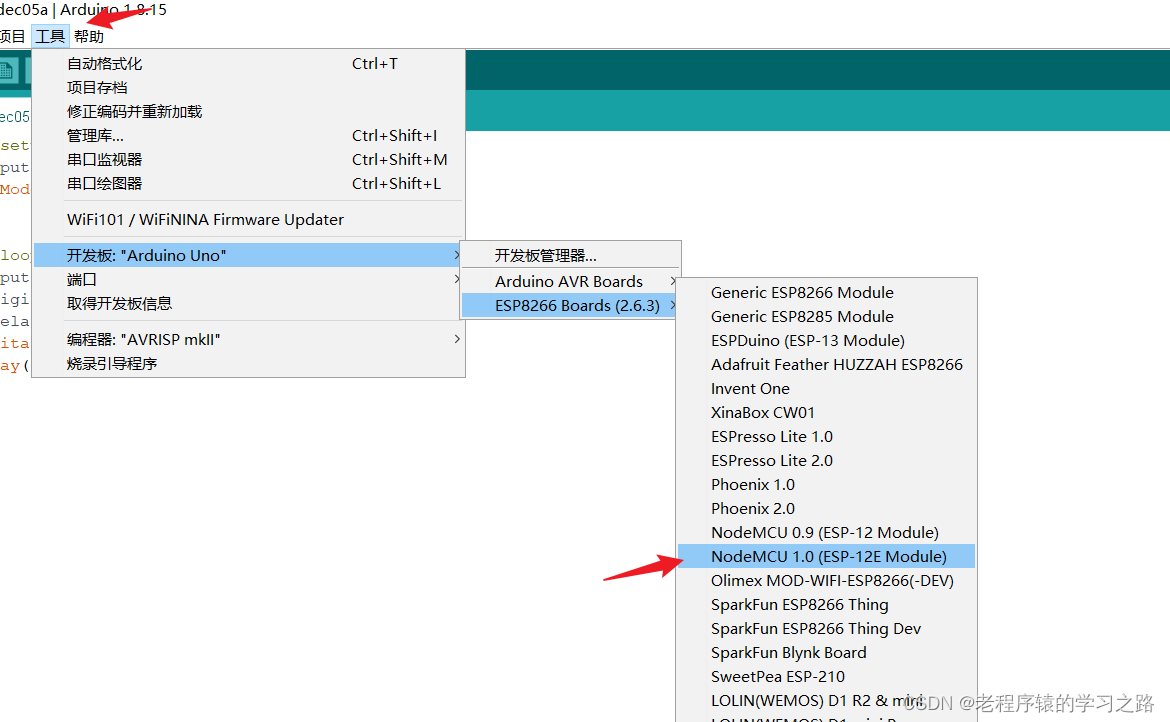This screenshot has height=722, width=1170.
Task: Open 管理库... library manager
Action: [249, 136]
